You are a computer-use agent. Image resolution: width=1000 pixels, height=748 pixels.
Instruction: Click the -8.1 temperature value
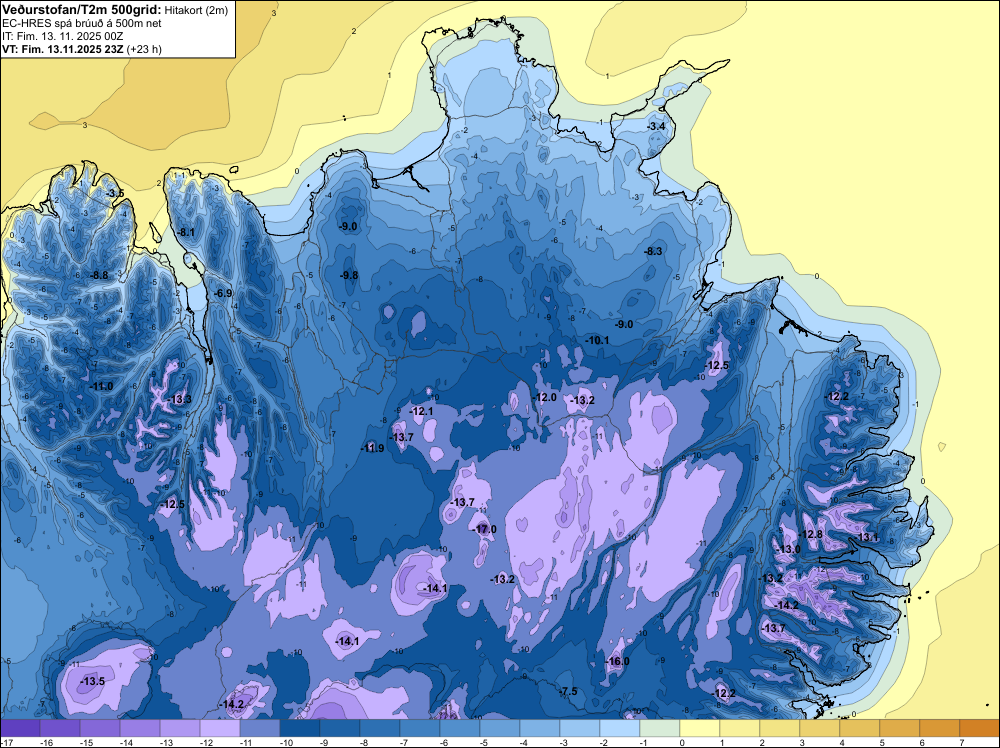[186, 232]
